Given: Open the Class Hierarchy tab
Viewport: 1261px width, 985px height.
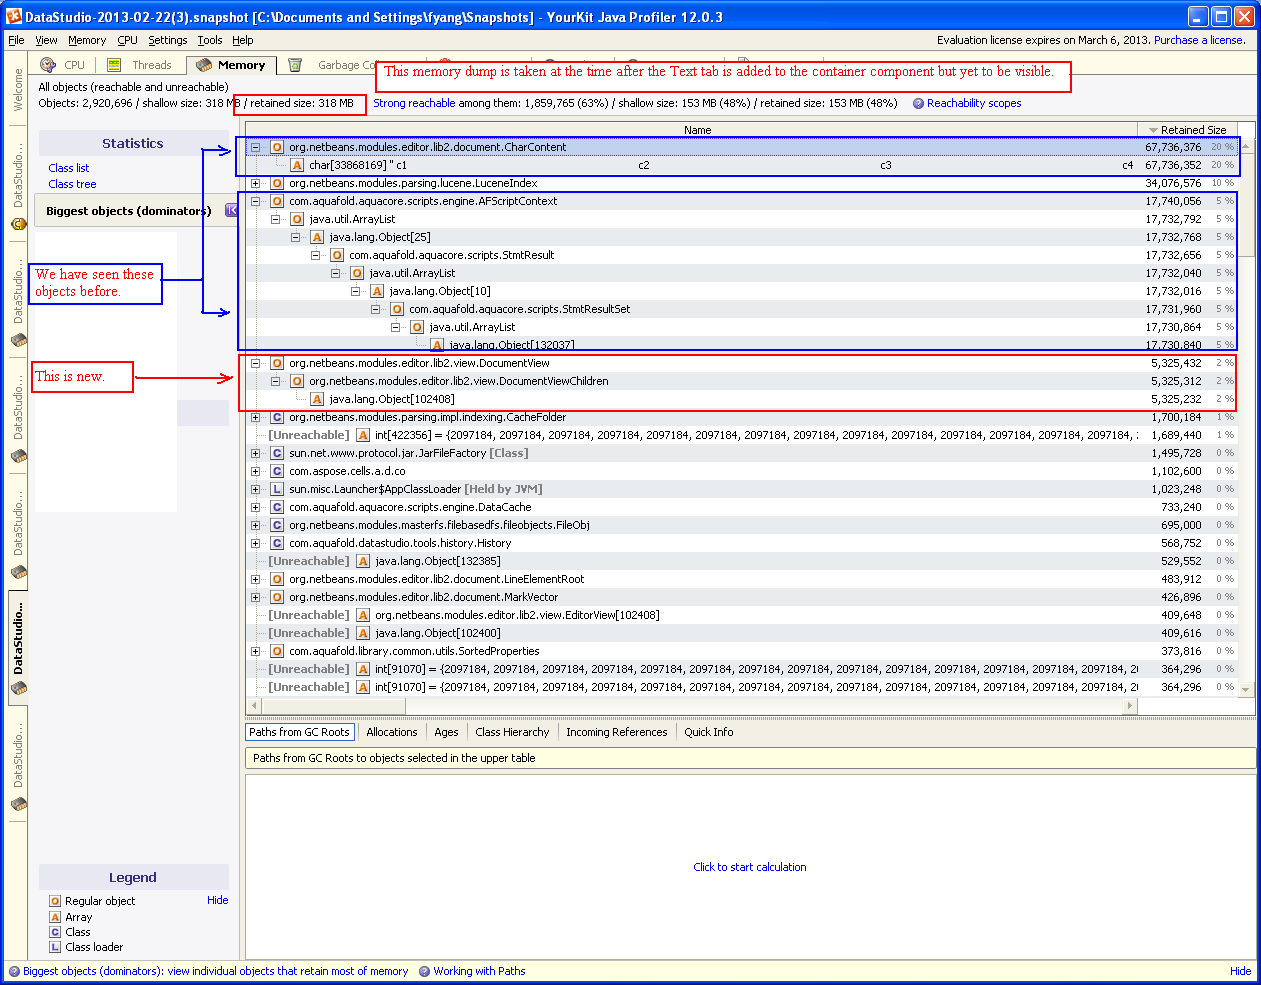Looking at the screenshot, I should point(512,732).
